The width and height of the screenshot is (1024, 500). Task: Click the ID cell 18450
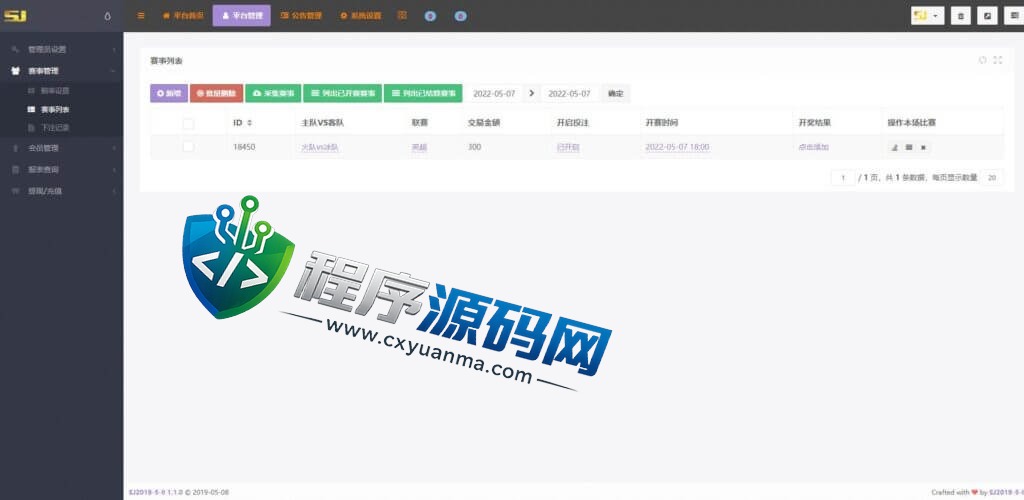(x=244, y=148)
